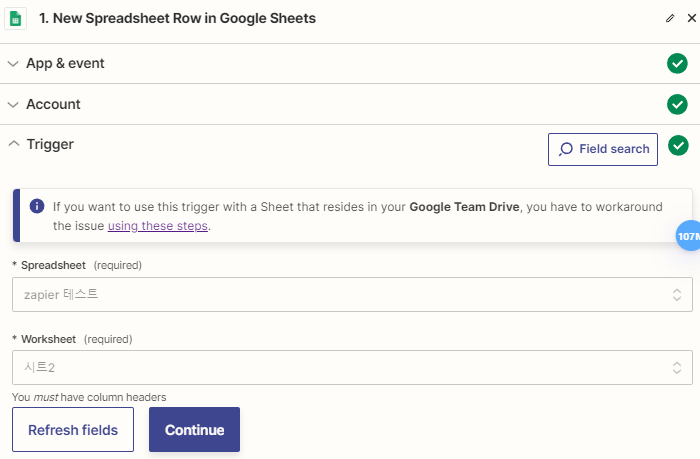Screen dimensions: 700x459
Task: Open the Spreadsheet dropdown
Action: 352,295
